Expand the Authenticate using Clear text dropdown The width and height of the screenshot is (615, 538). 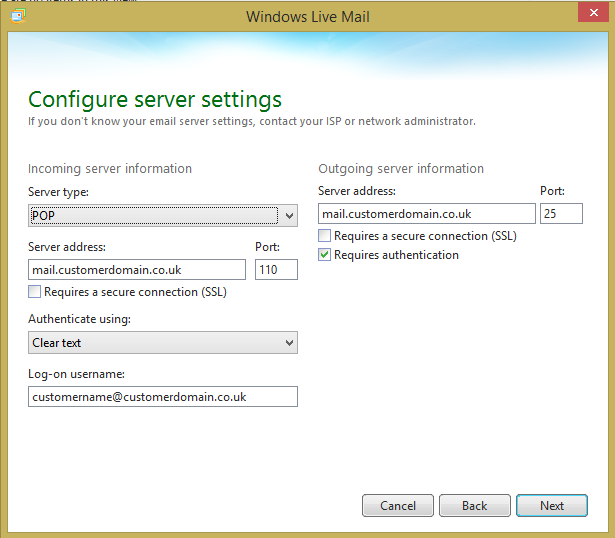point(163,343)
